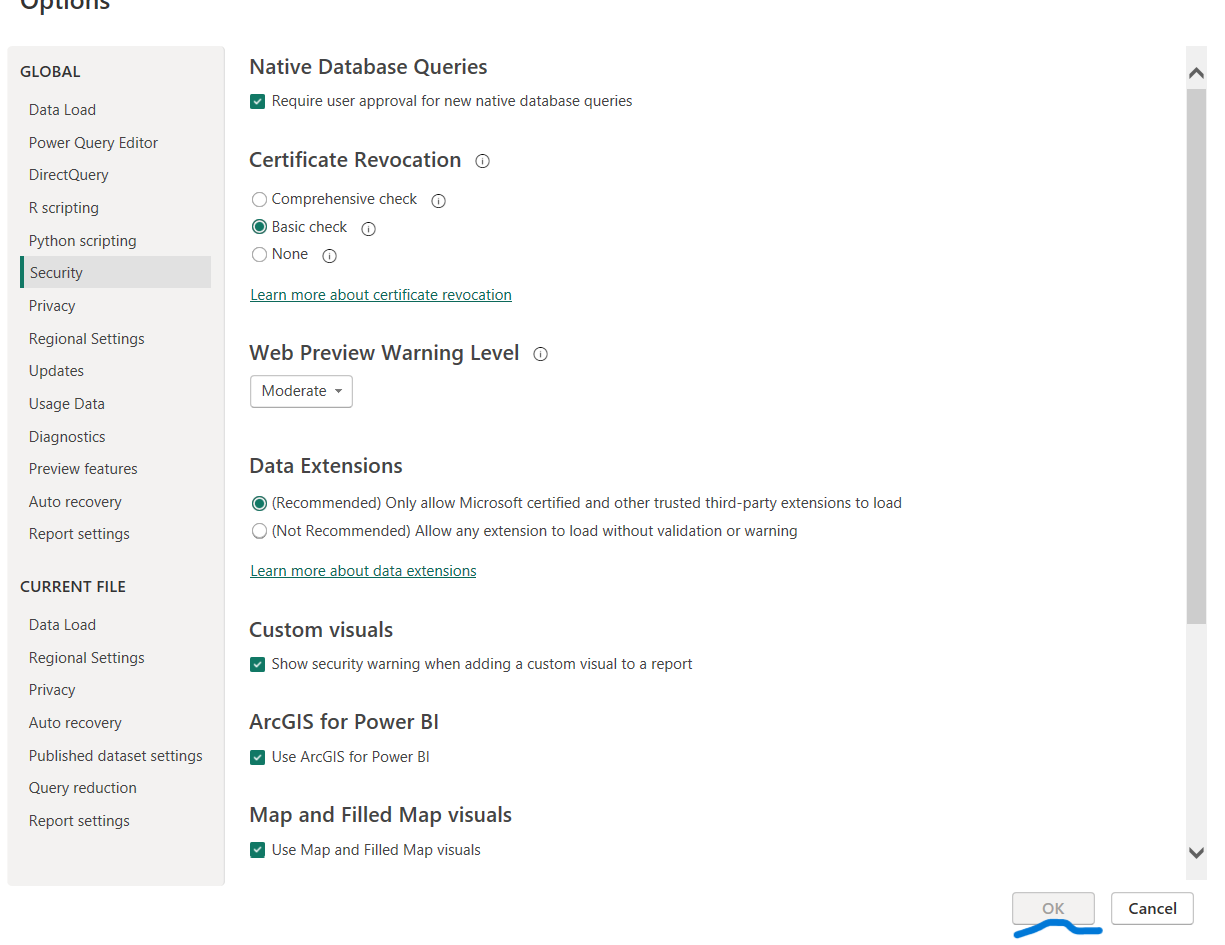Choose Recommended Microsoft certified extensions option
The width and height of the screenshot is (1225, 945).
tap(259, 503)
